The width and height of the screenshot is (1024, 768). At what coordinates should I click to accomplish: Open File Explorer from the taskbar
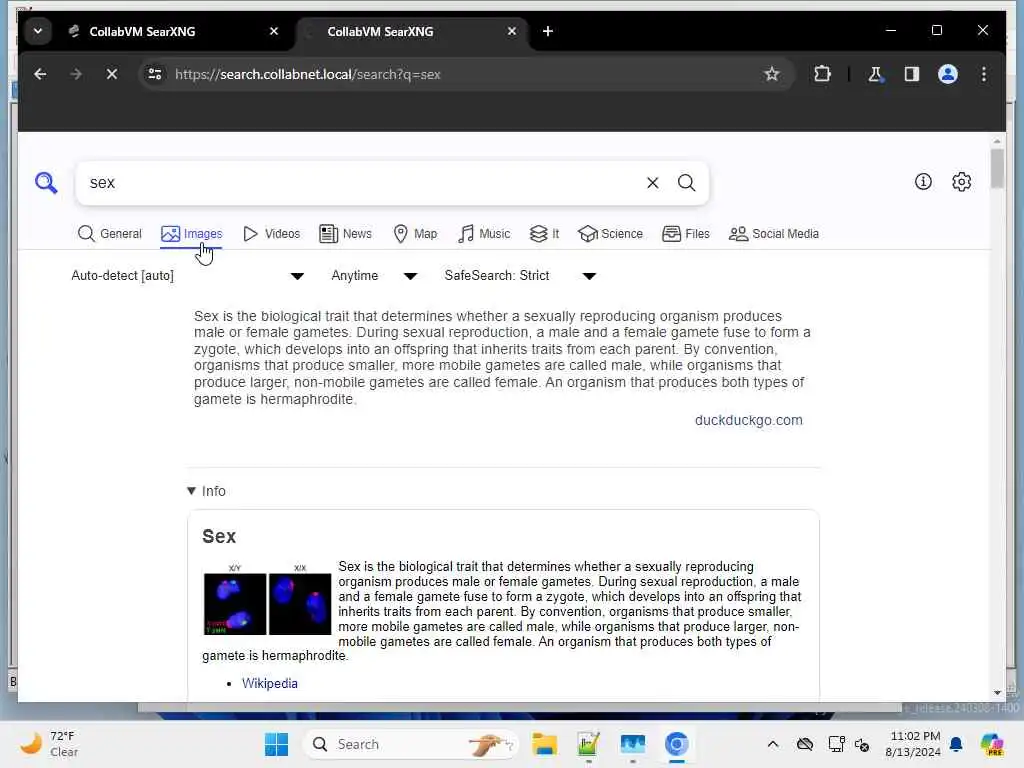pos(544,744)
